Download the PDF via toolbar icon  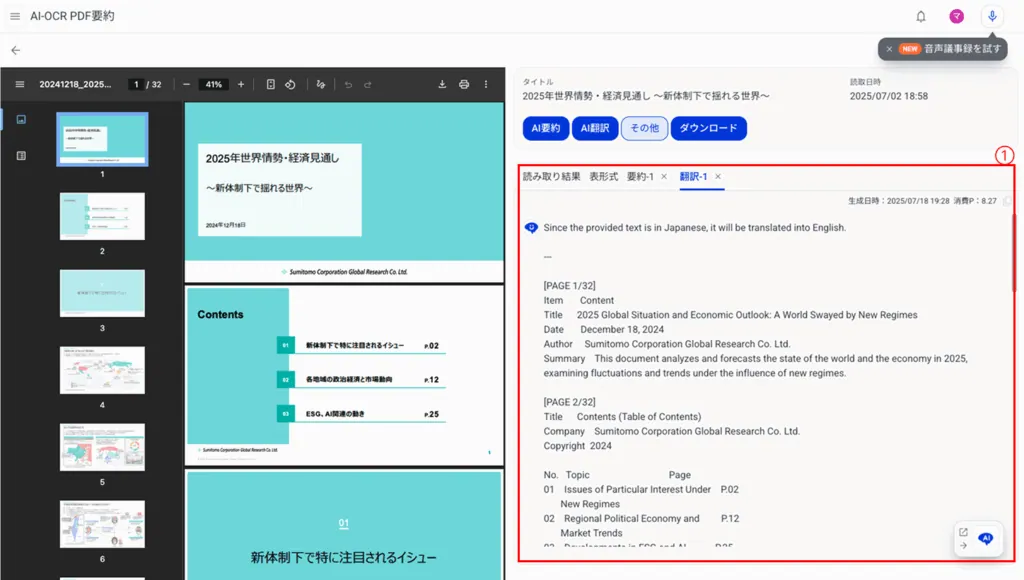coord(442,84)
